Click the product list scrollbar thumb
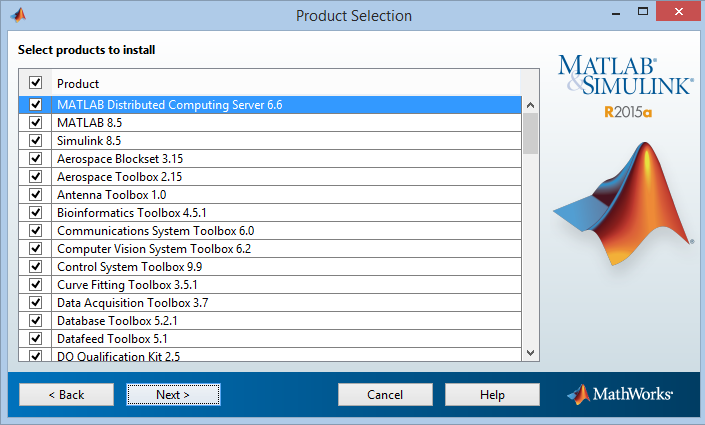 point(531,134)
